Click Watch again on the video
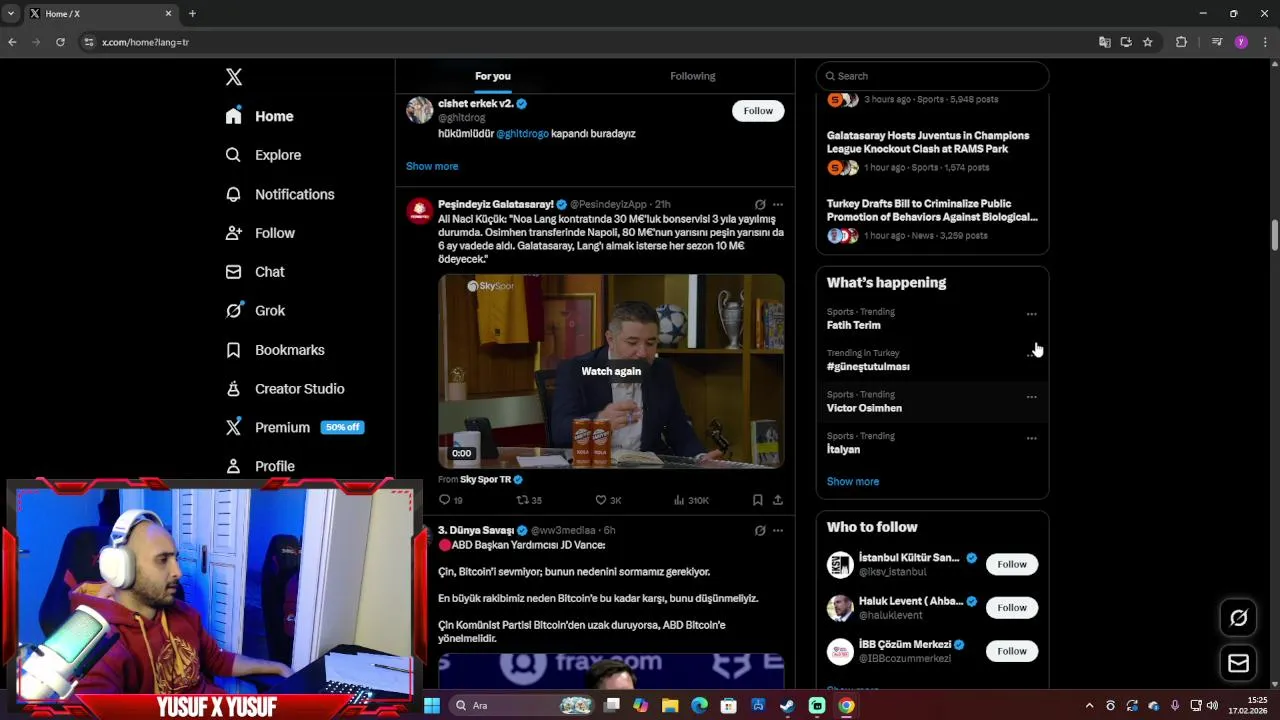Screen dimensions: 1280x720 [611, 371]
